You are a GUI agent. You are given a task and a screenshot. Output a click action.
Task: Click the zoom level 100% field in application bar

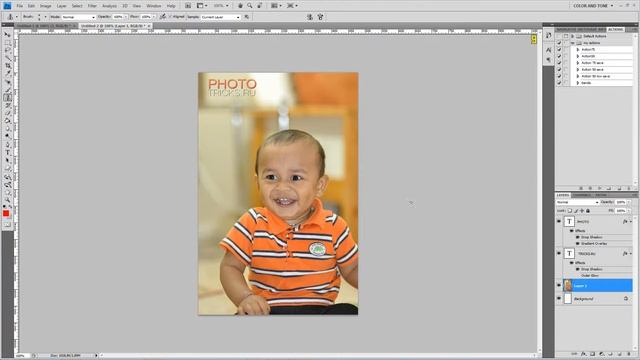(x=219, y=6)
